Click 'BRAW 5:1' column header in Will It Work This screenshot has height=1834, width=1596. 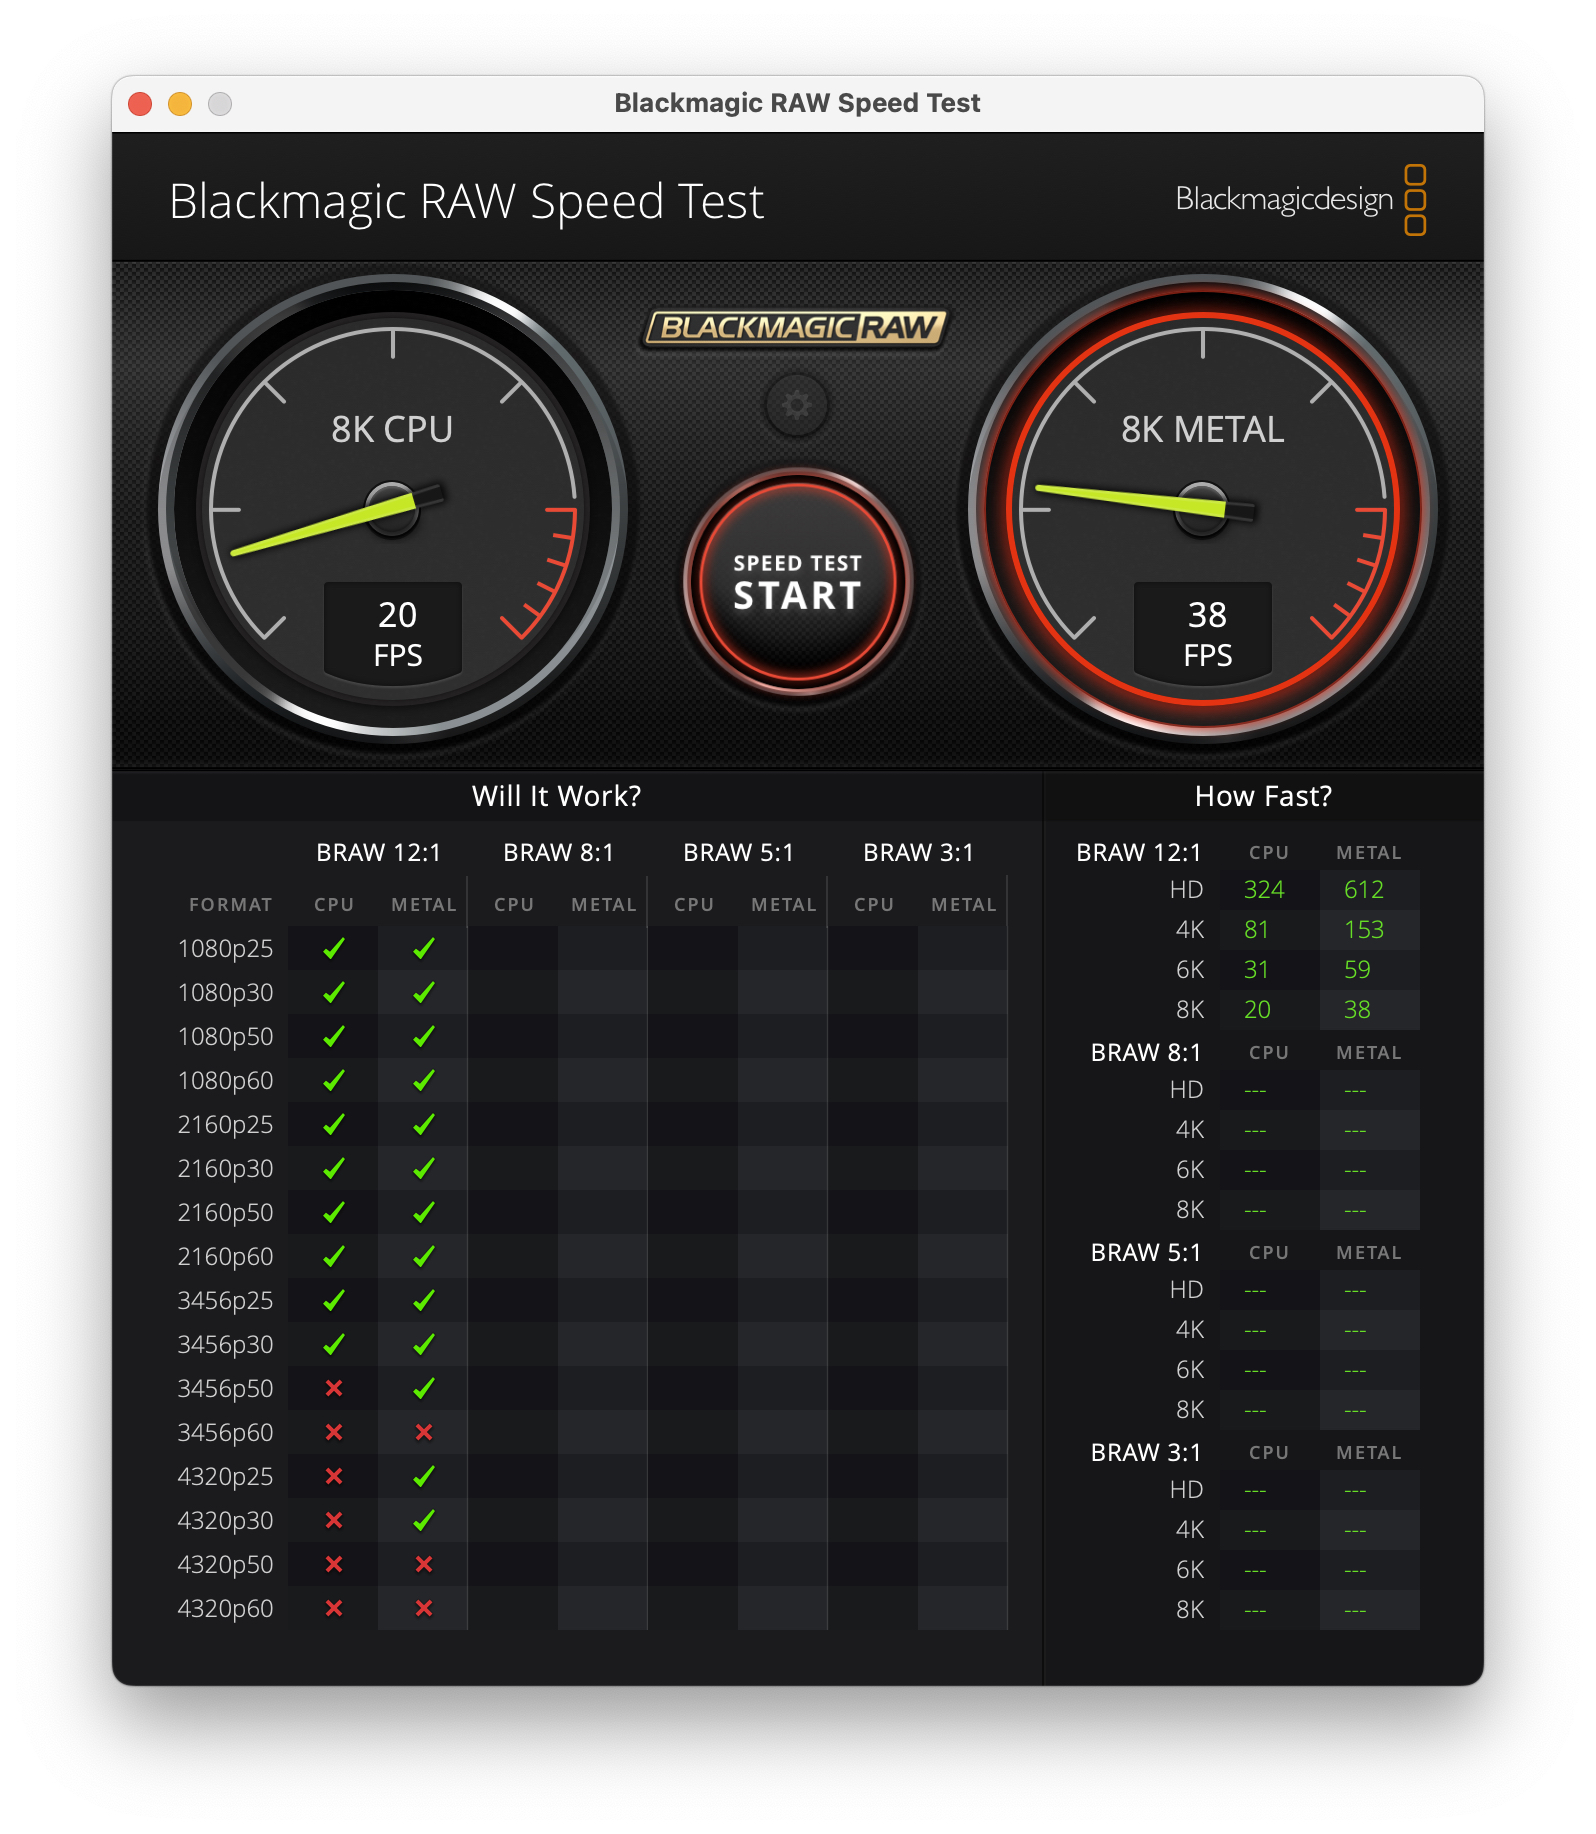738,853
